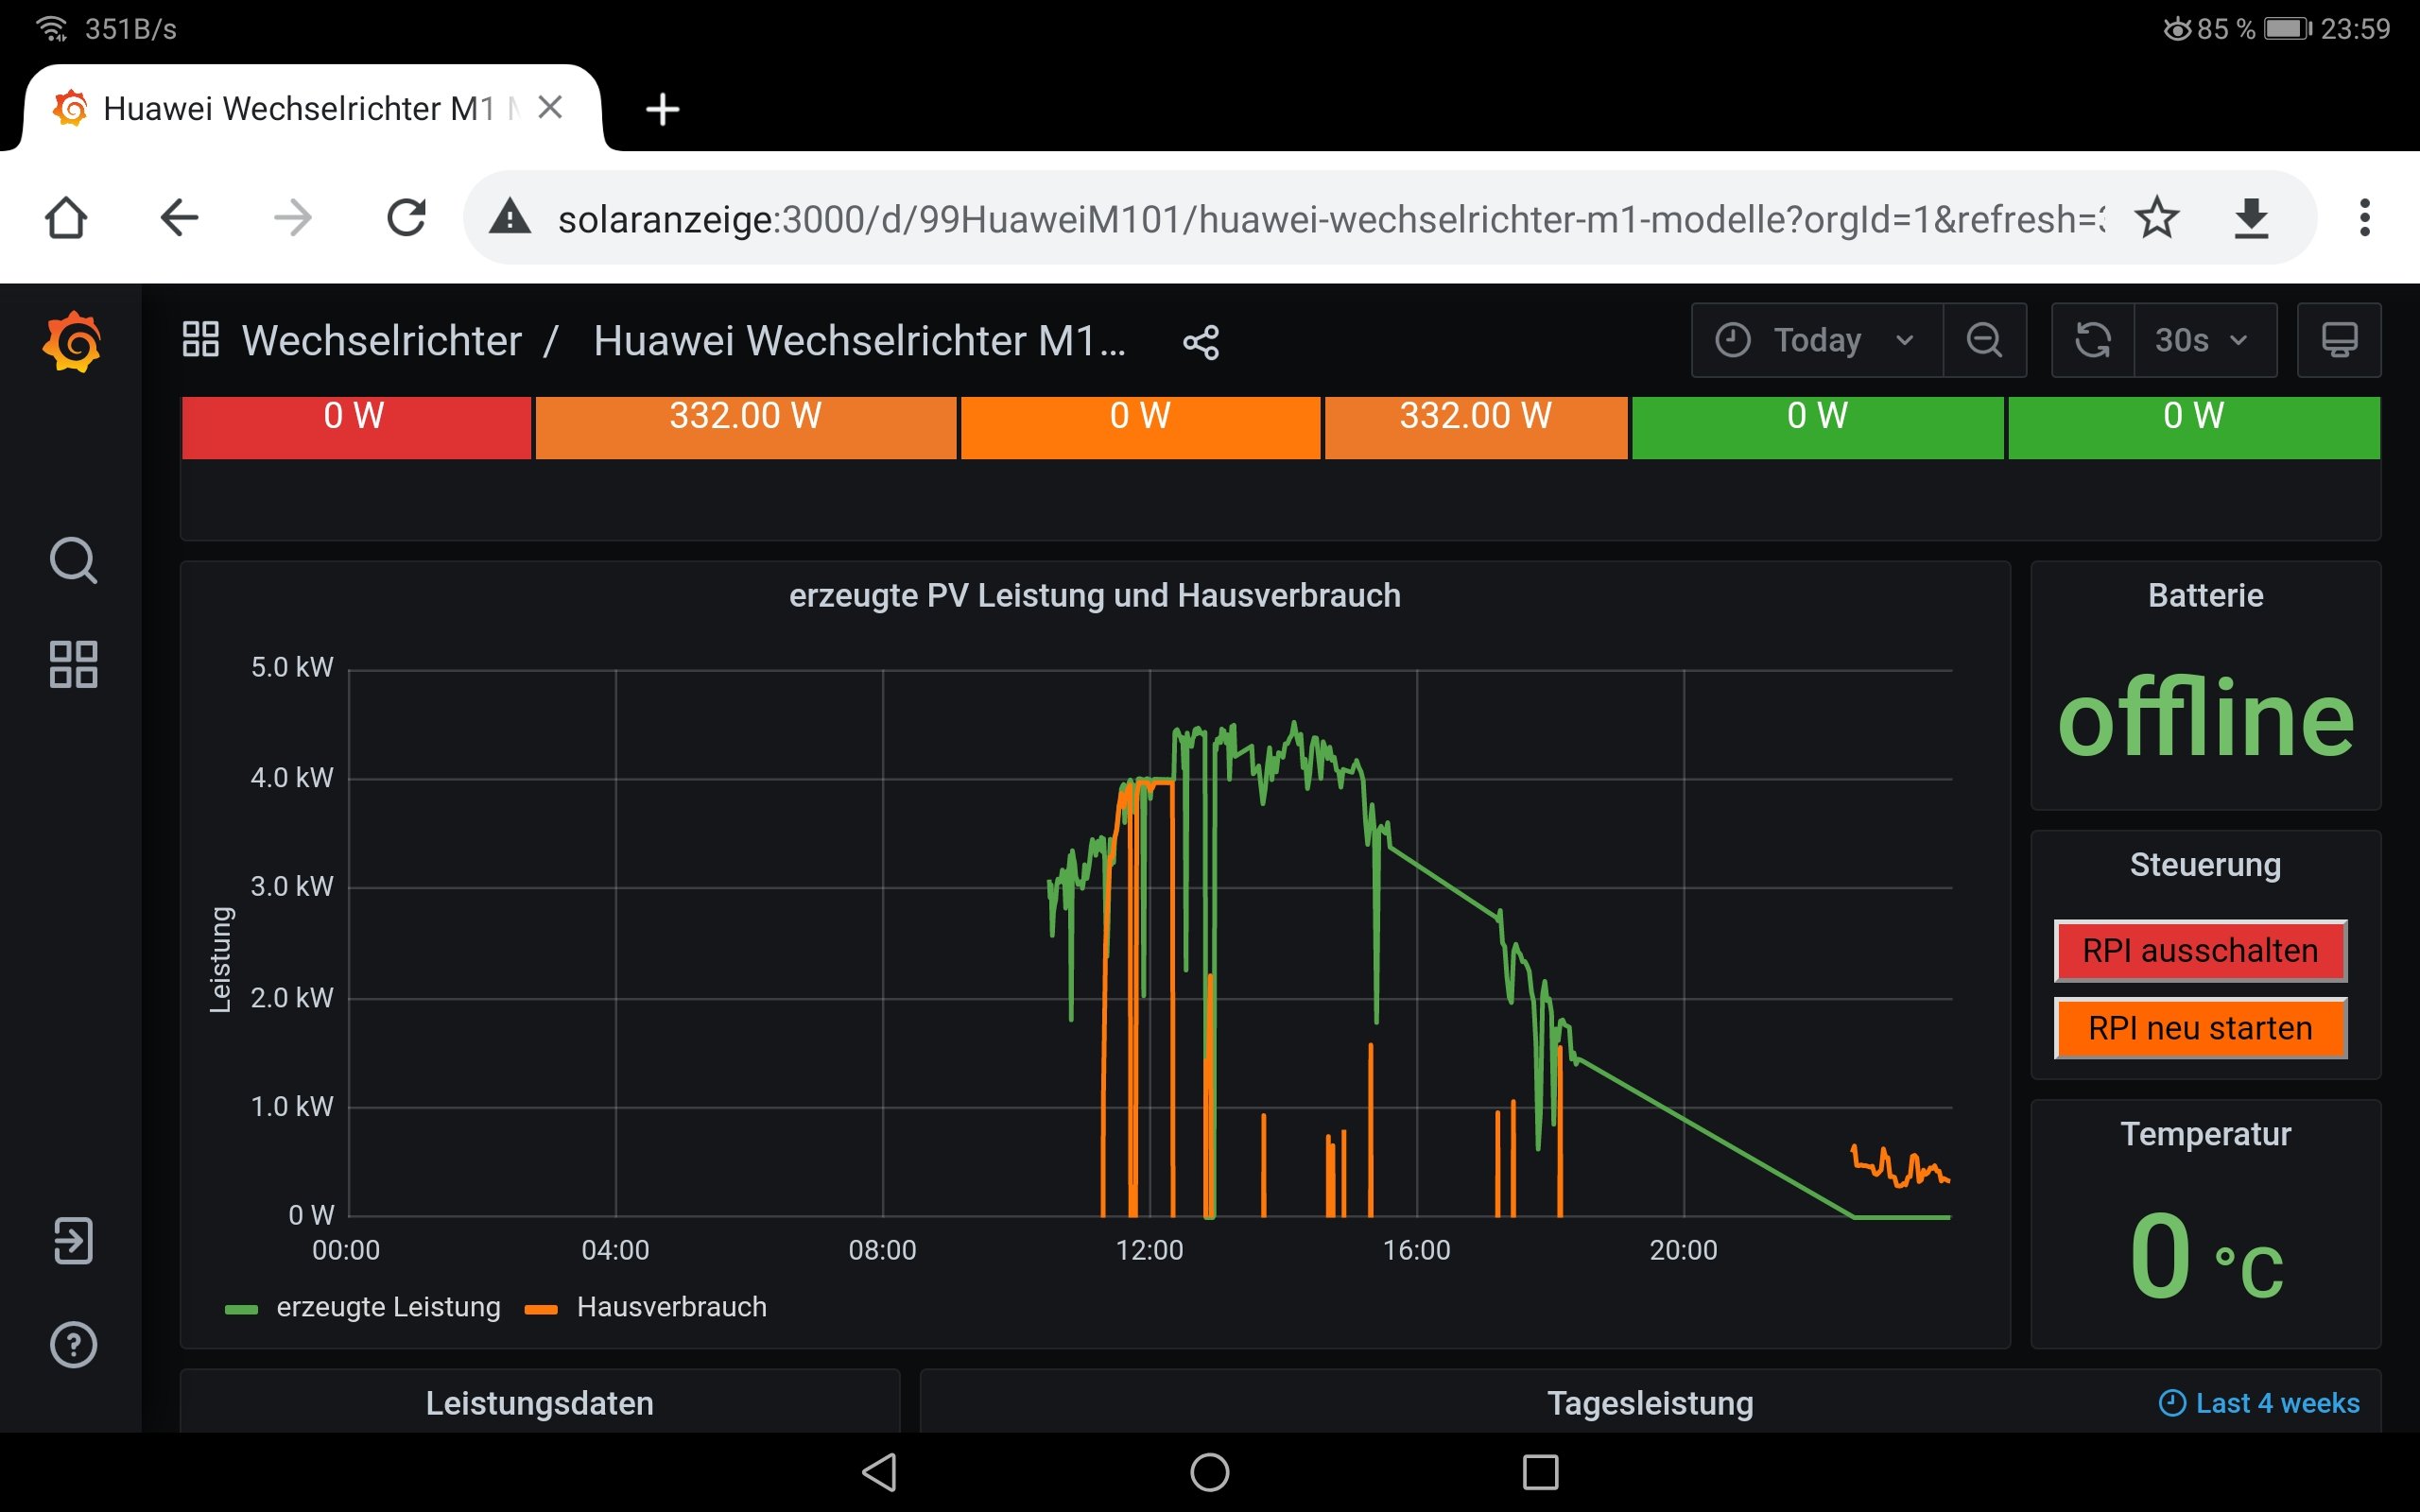Screen dimensions: 2420x1512
Task: Refresh dashboard using circular arrows icon
Action: [x=2092, y=340]
